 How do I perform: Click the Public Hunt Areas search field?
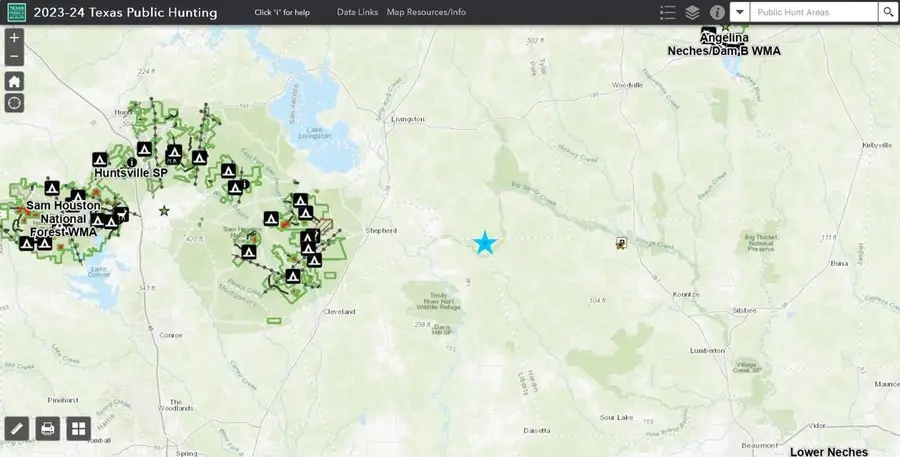814,12
